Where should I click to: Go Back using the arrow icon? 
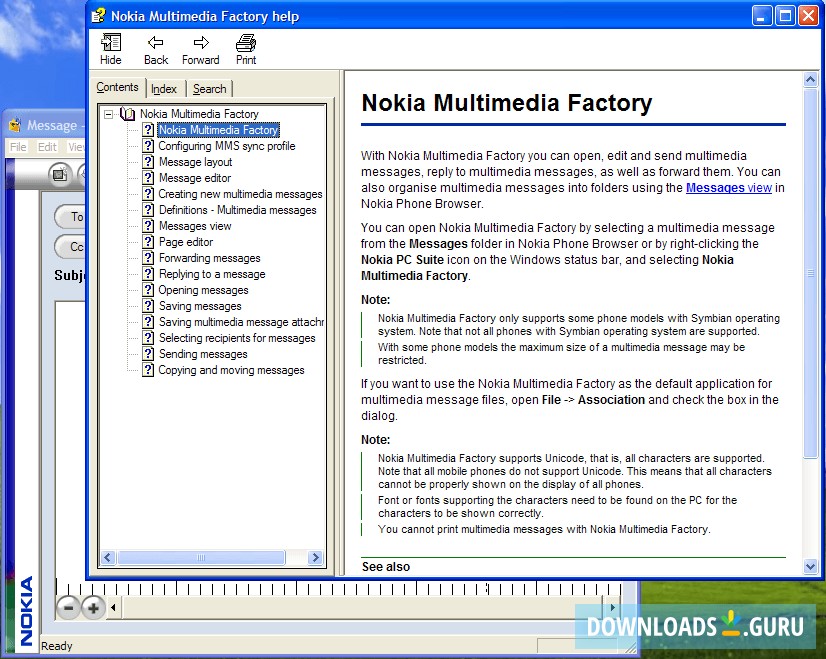pos(156,43)
